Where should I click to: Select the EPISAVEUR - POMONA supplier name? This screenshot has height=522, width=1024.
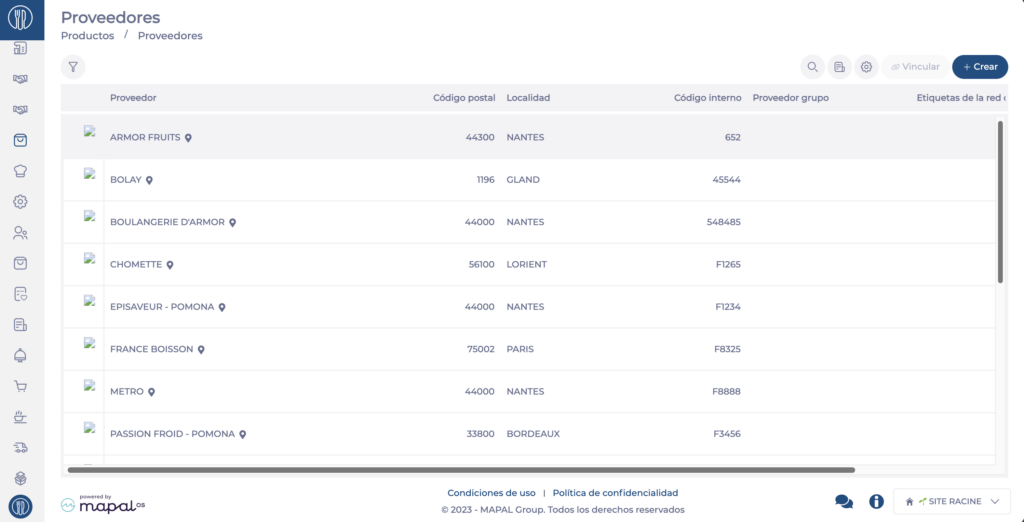click(x=162, y=307)
